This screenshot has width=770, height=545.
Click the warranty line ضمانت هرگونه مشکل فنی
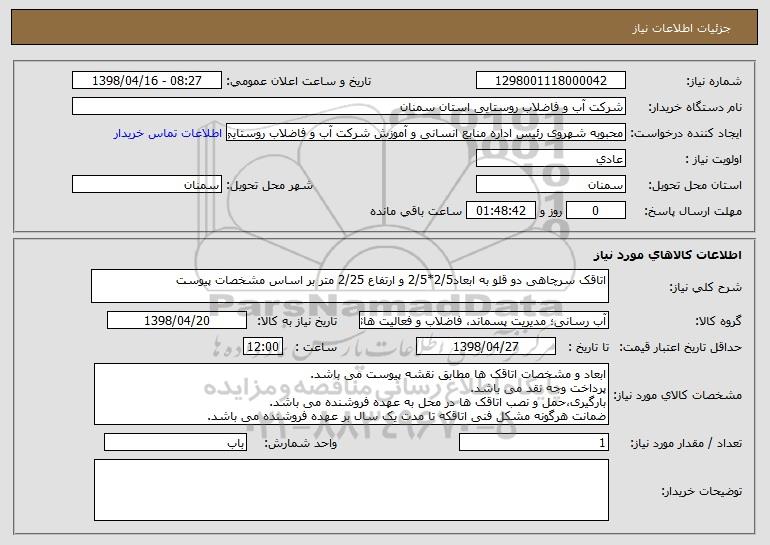pos(407,416)
